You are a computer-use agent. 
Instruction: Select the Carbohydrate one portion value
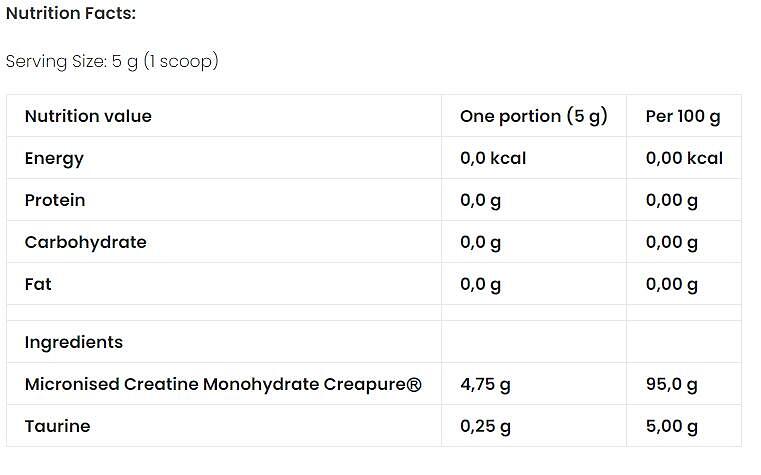[481, 242]
